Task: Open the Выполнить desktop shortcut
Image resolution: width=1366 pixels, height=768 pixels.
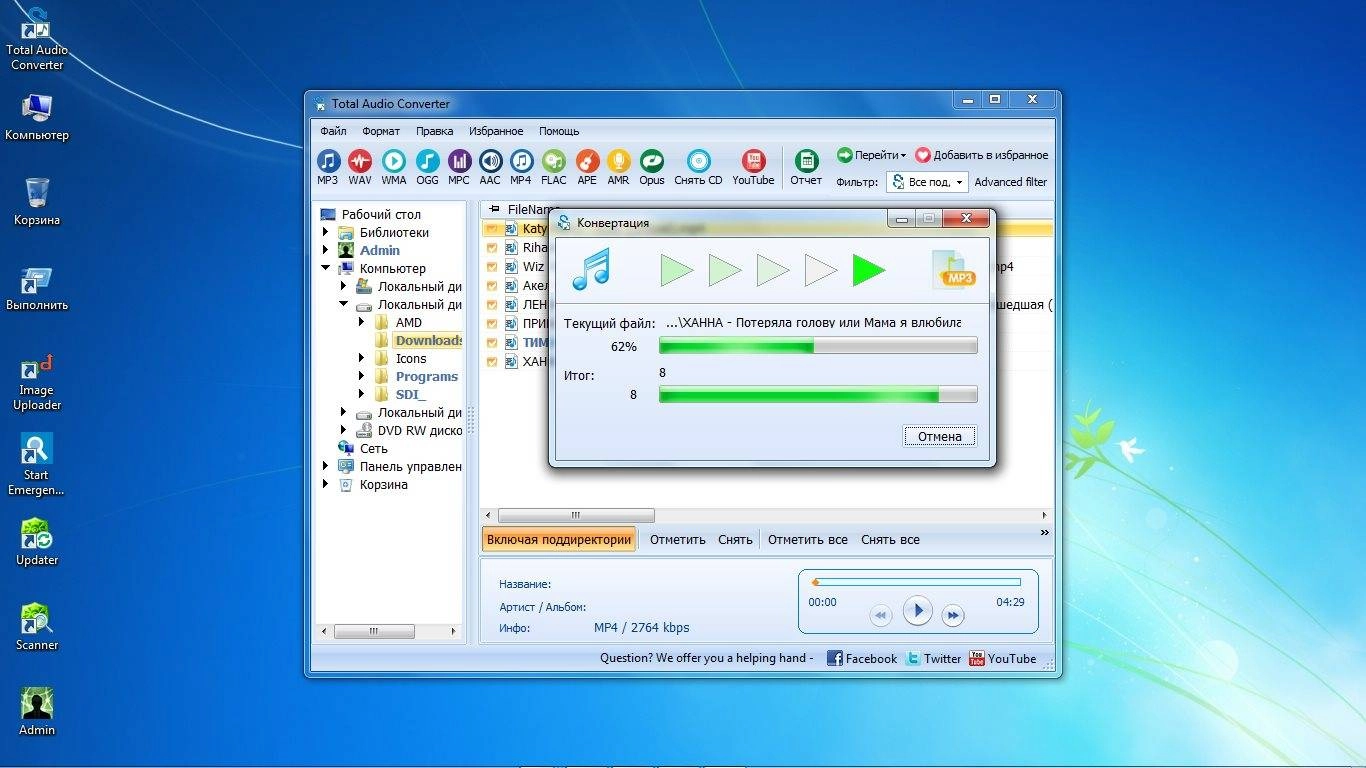Action: [x=37, y=288]
